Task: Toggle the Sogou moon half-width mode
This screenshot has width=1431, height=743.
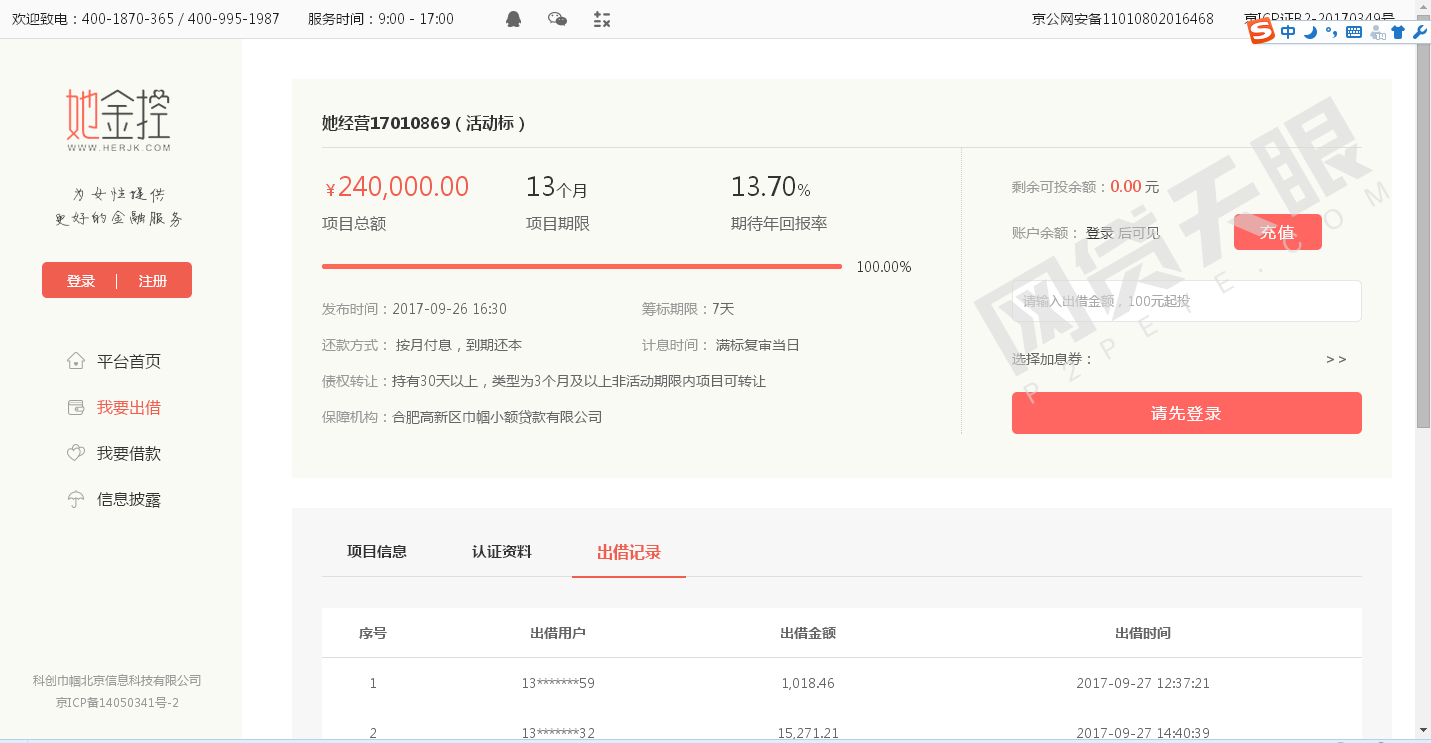Action: (1310, 32)
